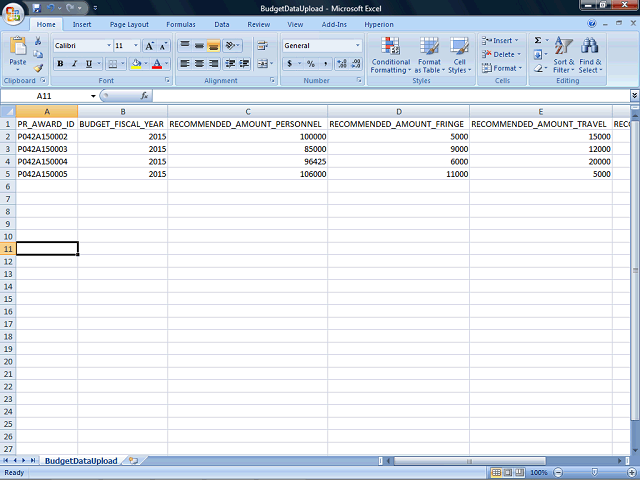This screenshot has height=480, width=640.
Task: Toggle Bold formatting
Action: [60, 64]
